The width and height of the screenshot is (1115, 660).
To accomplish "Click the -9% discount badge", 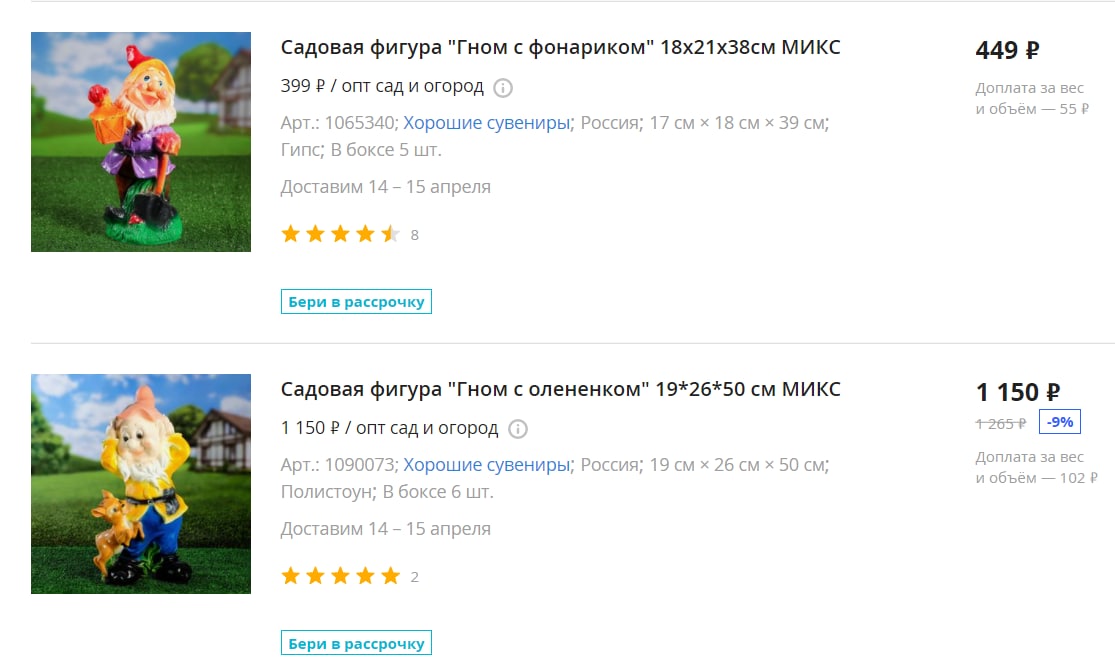I will [1060, 422].
